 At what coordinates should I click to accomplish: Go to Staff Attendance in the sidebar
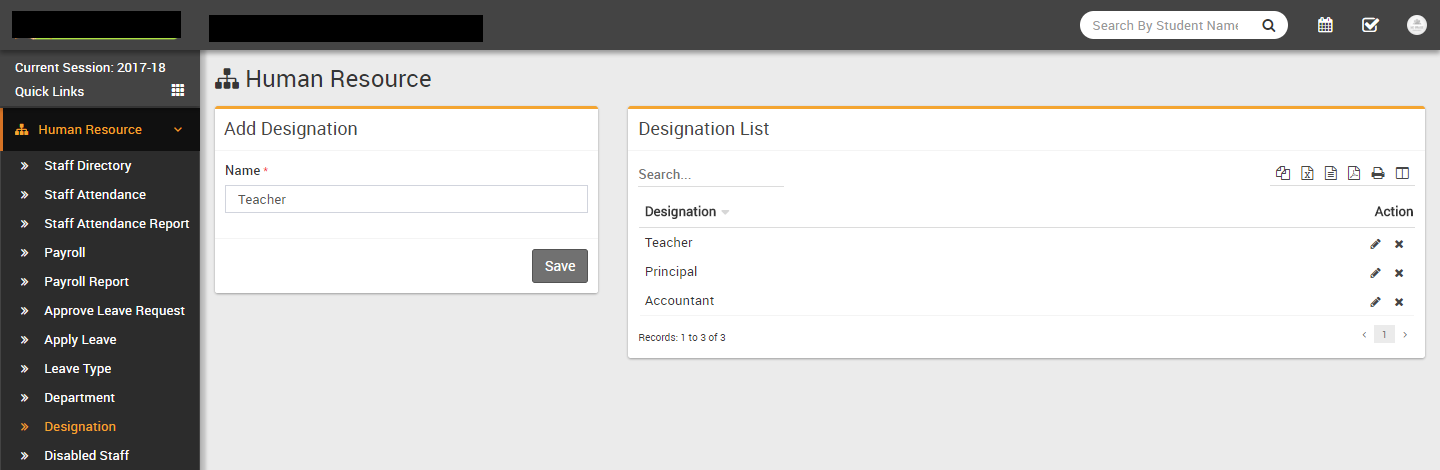(95, 195)
